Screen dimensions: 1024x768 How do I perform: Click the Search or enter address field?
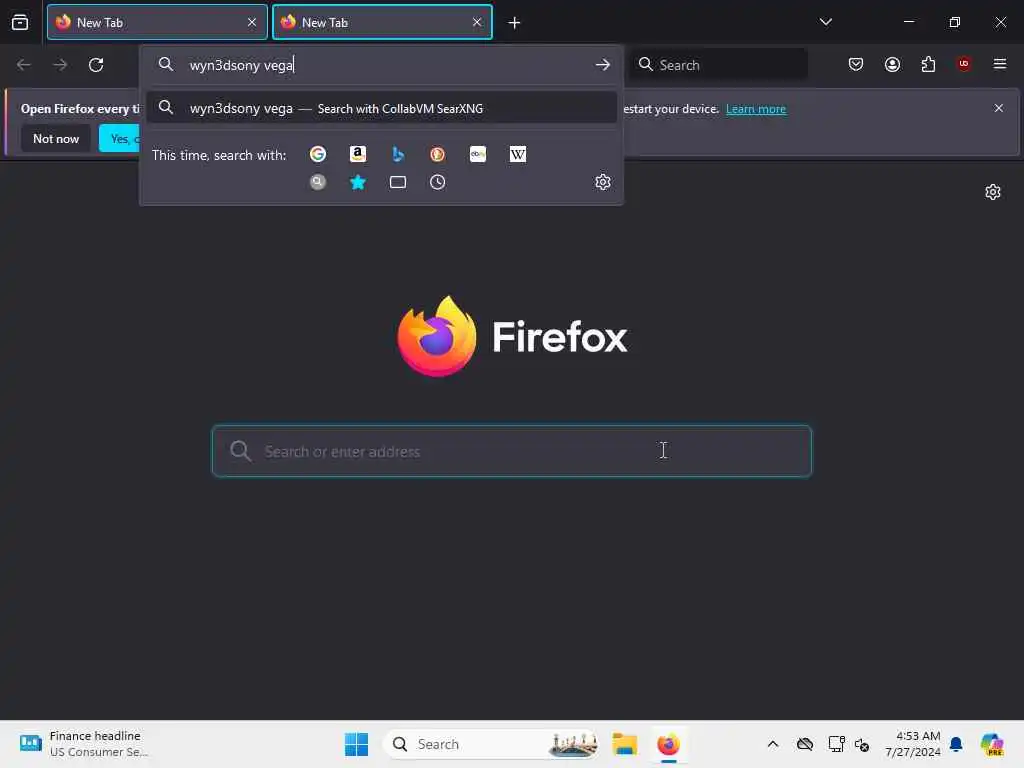coord(512,451)
